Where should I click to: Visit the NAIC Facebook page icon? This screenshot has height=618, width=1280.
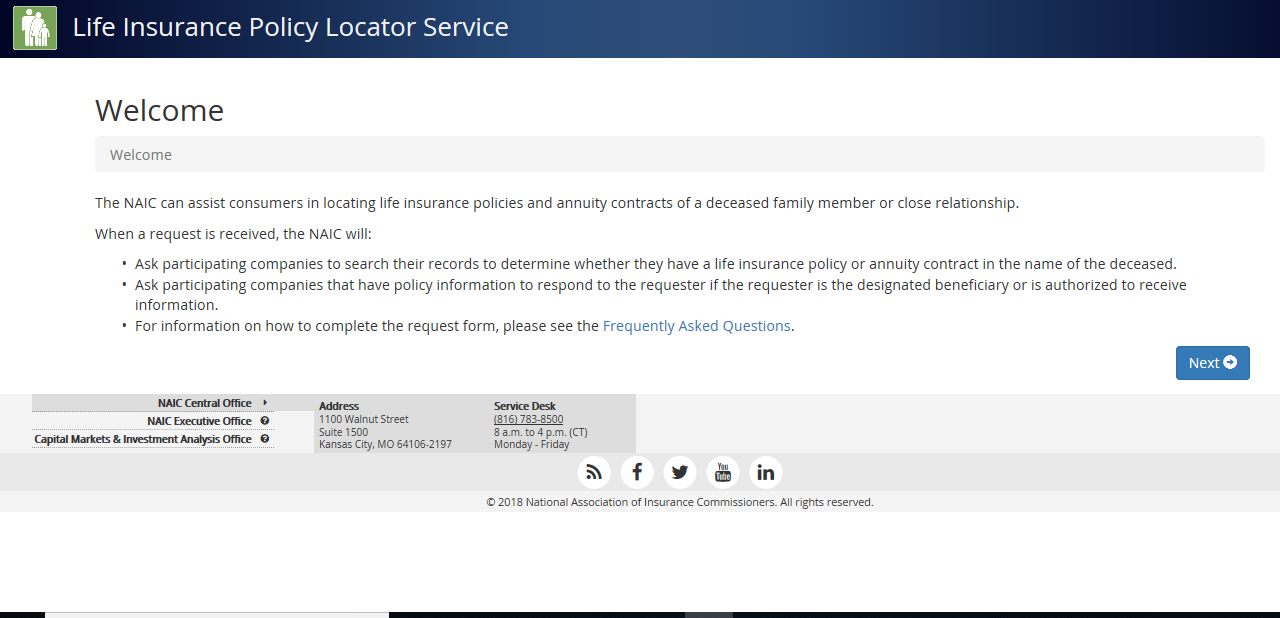pos(637,471)
